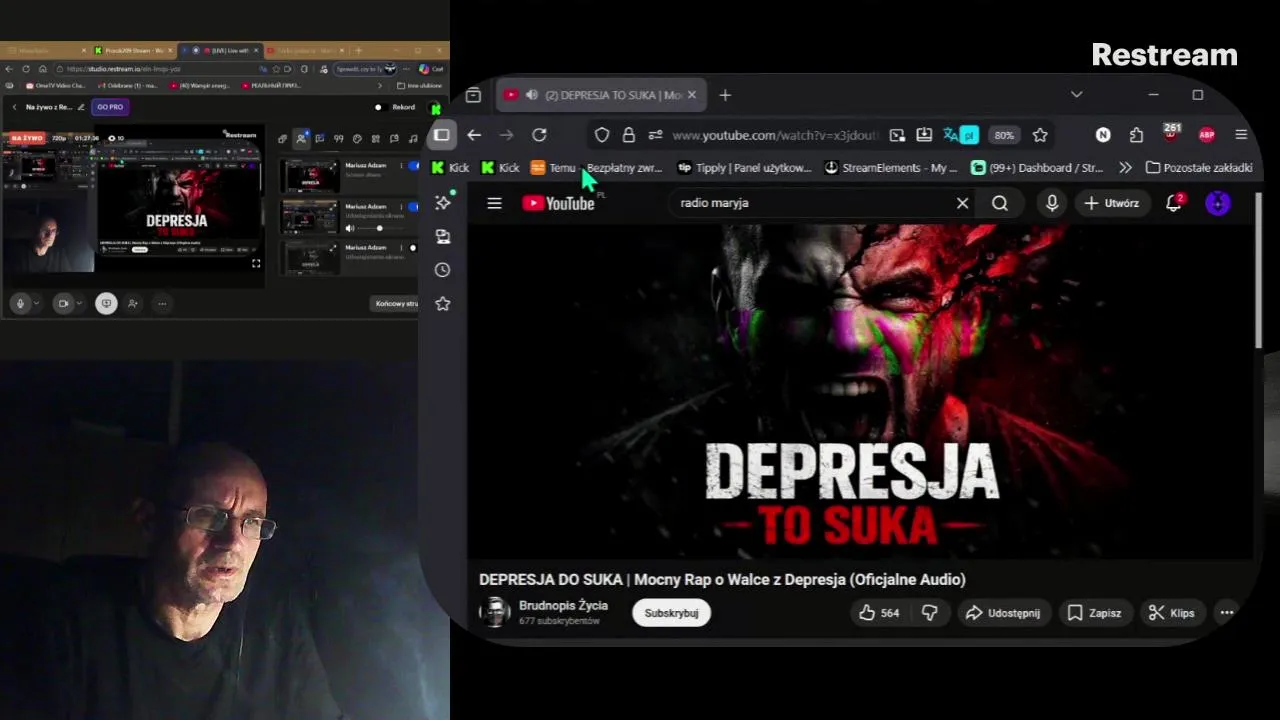Screen dimensions: 1280x720
Task: Start voice search with the microphone
Action: (x=1052, y=203)
